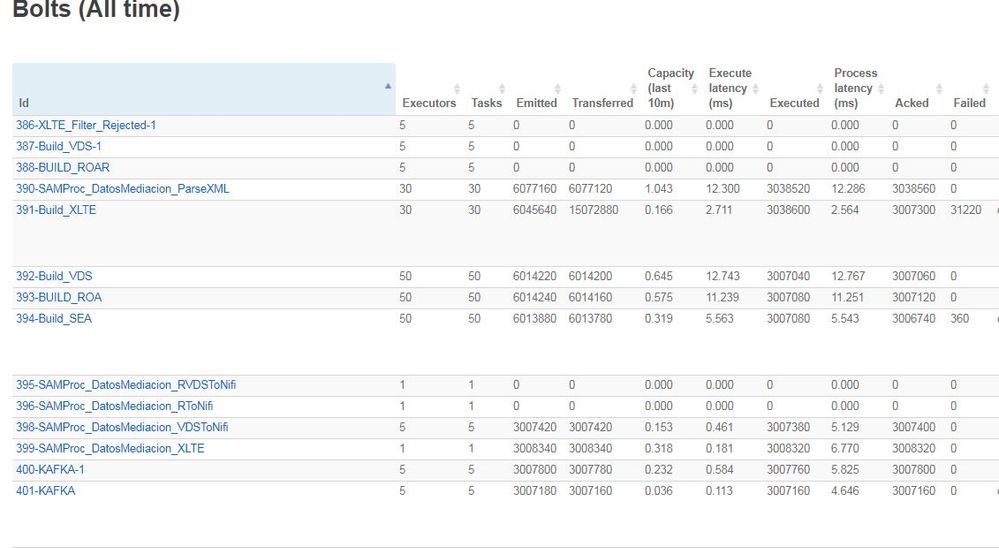This screenshot has height=548, width=999.
Task: Click sort arrows icon beside Capacity header
Action: pyautogui.click(x=696, y=89)
